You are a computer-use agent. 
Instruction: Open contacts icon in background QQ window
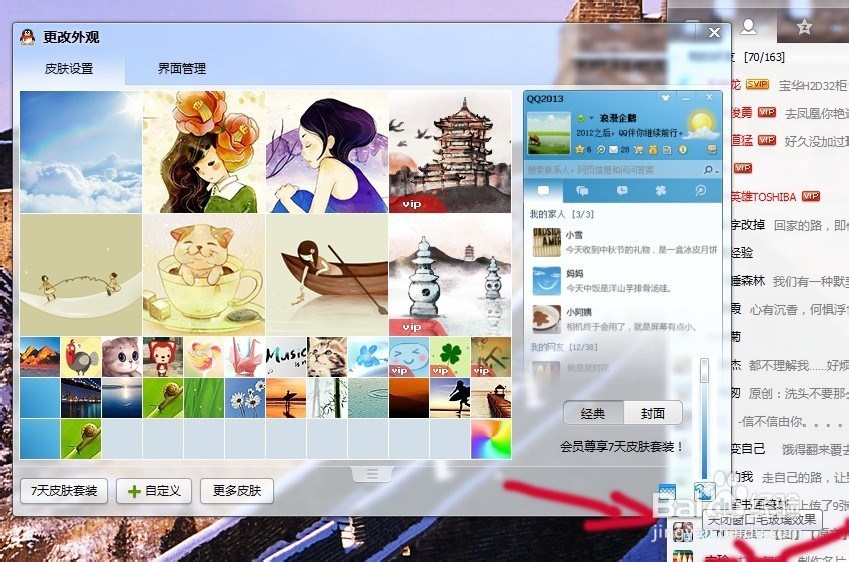[749, 27]
